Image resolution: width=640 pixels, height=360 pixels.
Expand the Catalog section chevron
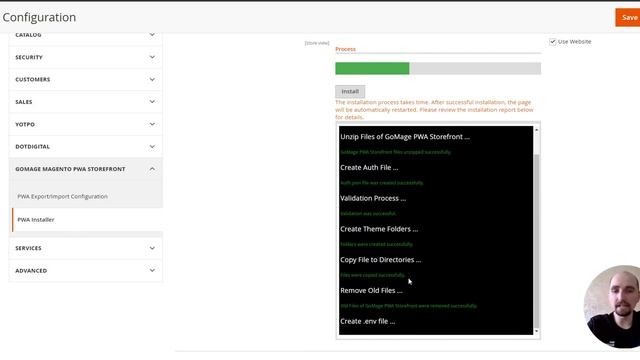(152, 35)
